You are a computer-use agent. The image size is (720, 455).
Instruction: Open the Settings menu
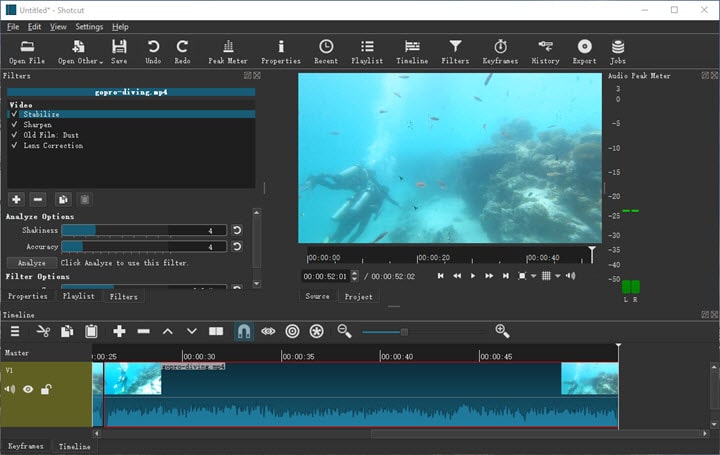[x=89, y=27]
